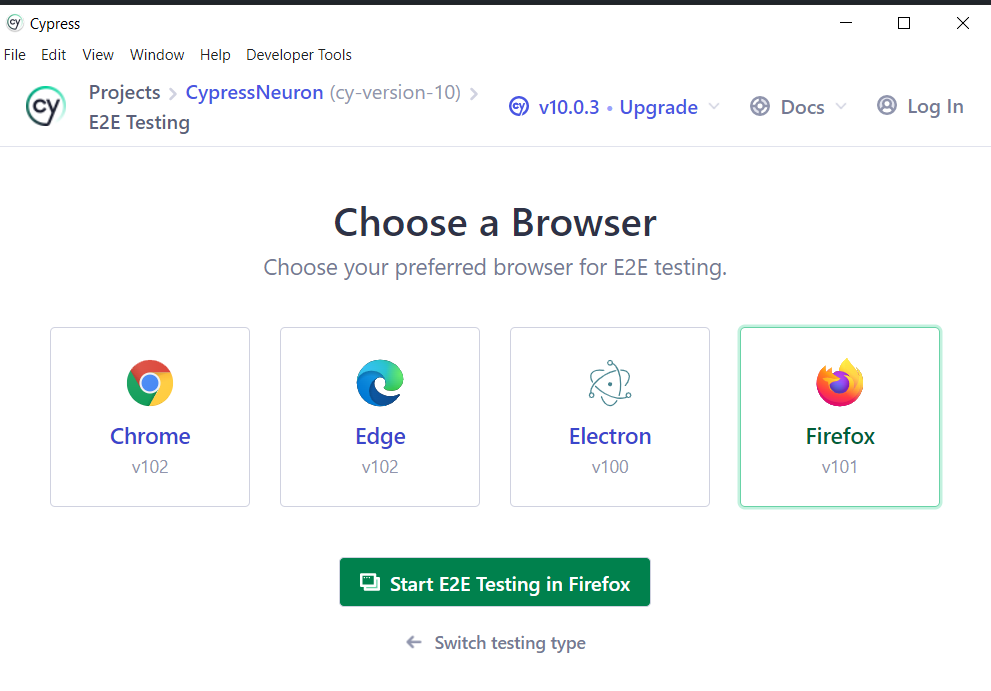Open the Developer Tools menu
The width and height of the screenshot is (991, 691).
pyautogui.click(x=298, y=55)
